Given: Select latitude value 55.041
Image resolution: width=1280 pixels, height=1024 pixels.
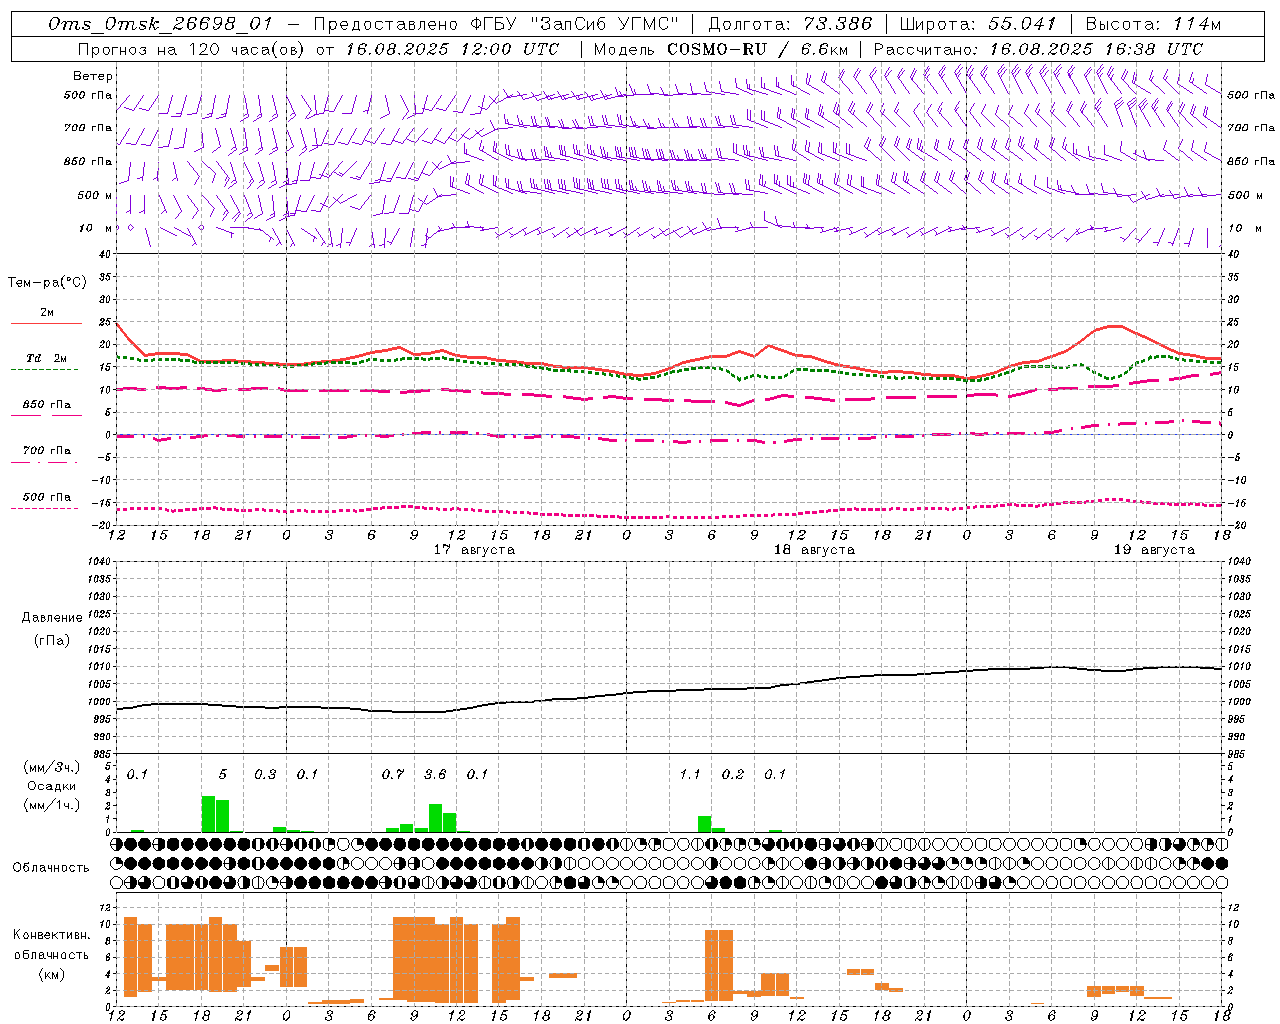Looking at the screenshot, I should coord(1022,24).
